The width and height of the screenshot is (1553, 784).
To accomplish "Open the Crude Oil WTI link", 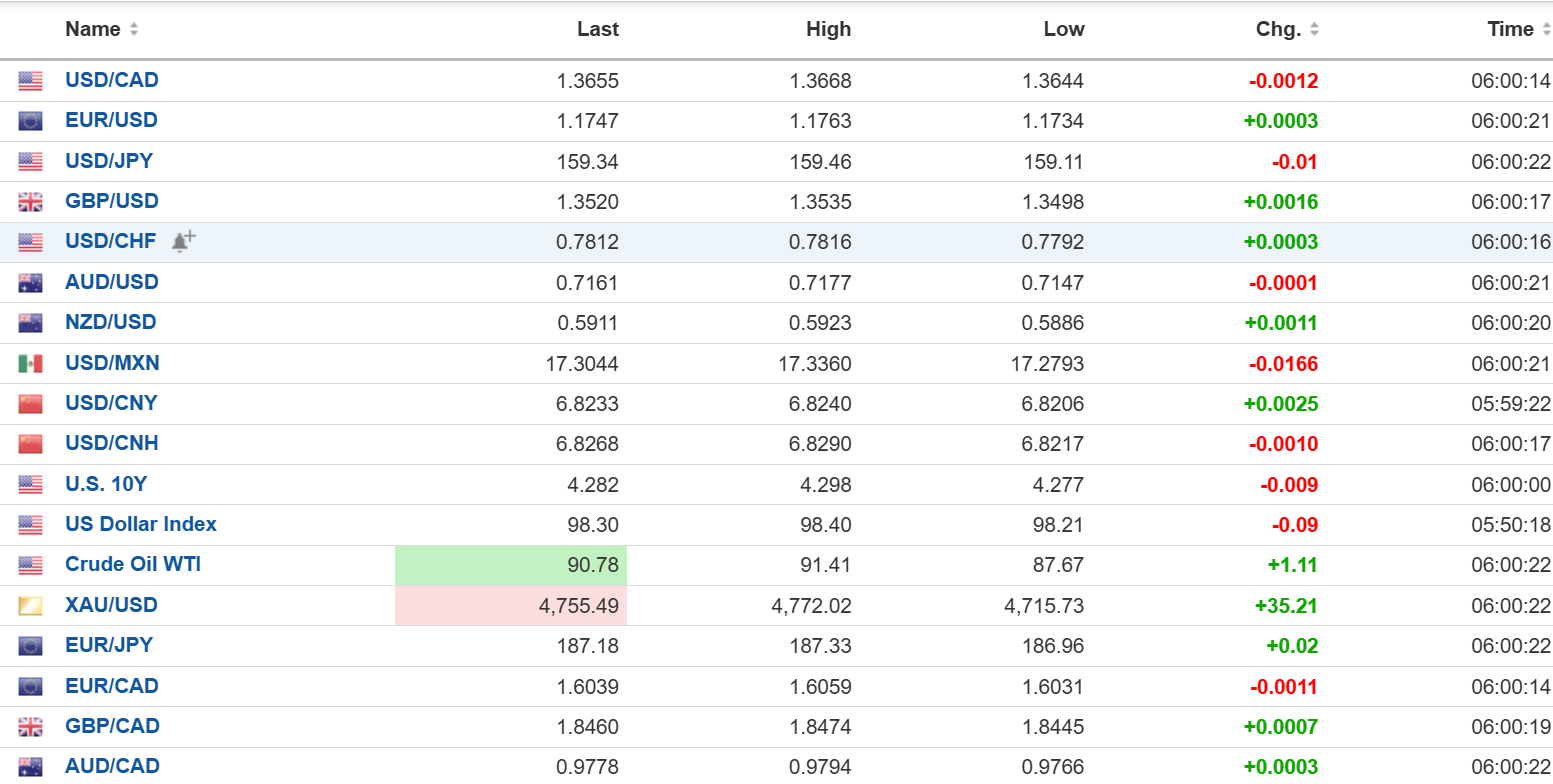I will [x=133, y=564].
